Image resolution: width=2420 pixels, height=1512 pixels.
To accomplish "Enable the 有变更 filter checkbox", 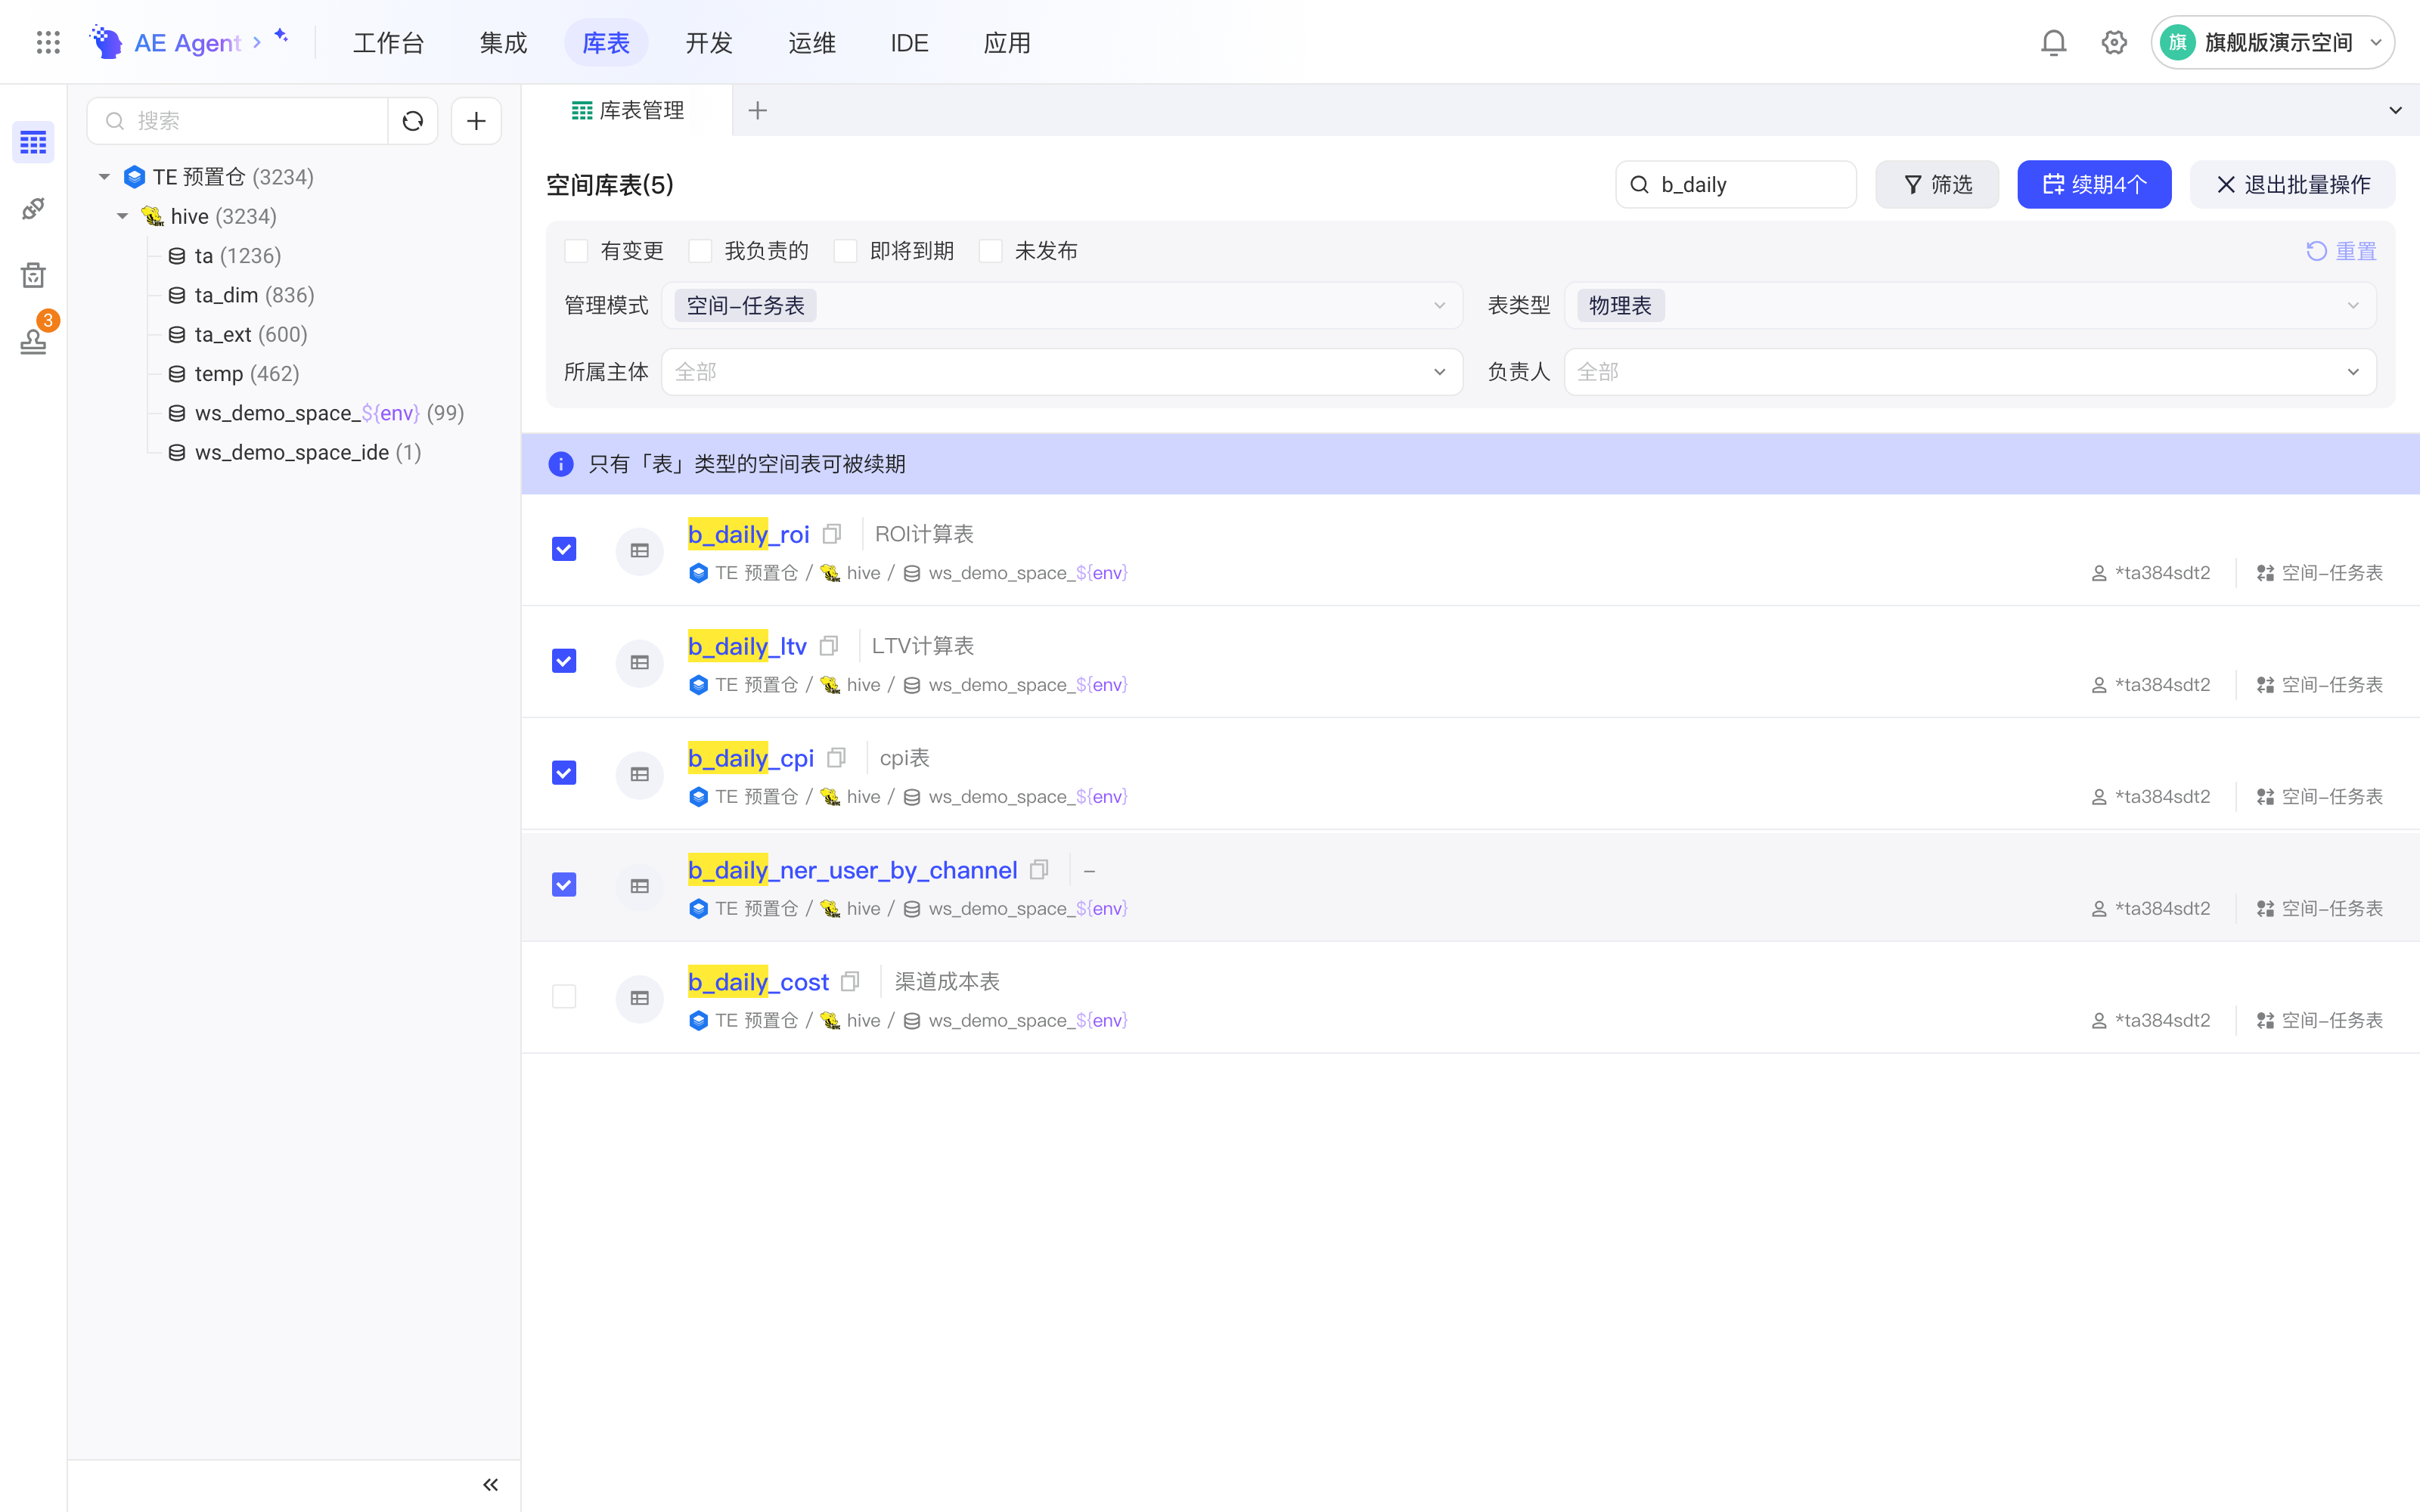I will [x=576, y=251].
